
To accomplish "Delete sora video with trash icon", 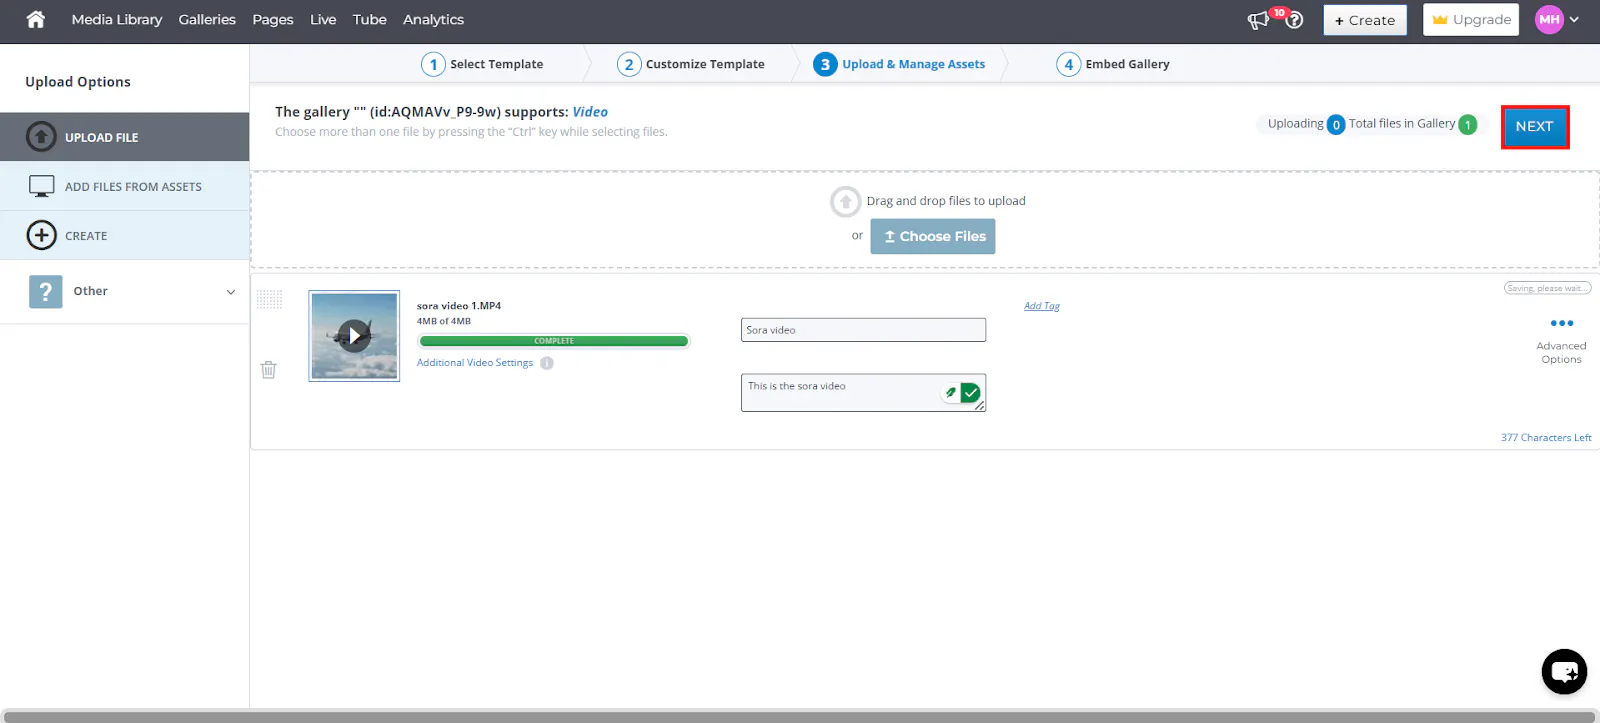I will point(268,369).
